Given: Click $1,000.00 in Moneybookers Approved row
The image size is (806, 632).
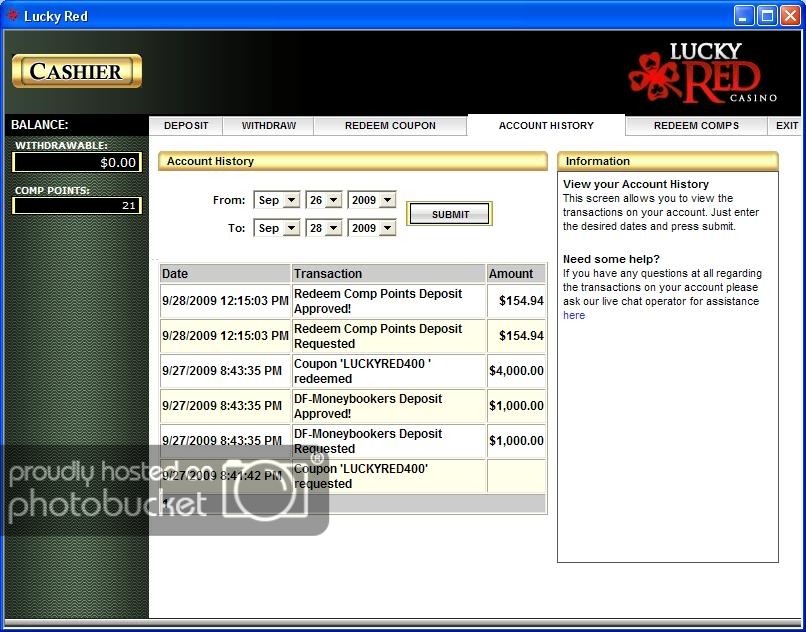Looking at the screenshot, I should click(x=516, y=406).
